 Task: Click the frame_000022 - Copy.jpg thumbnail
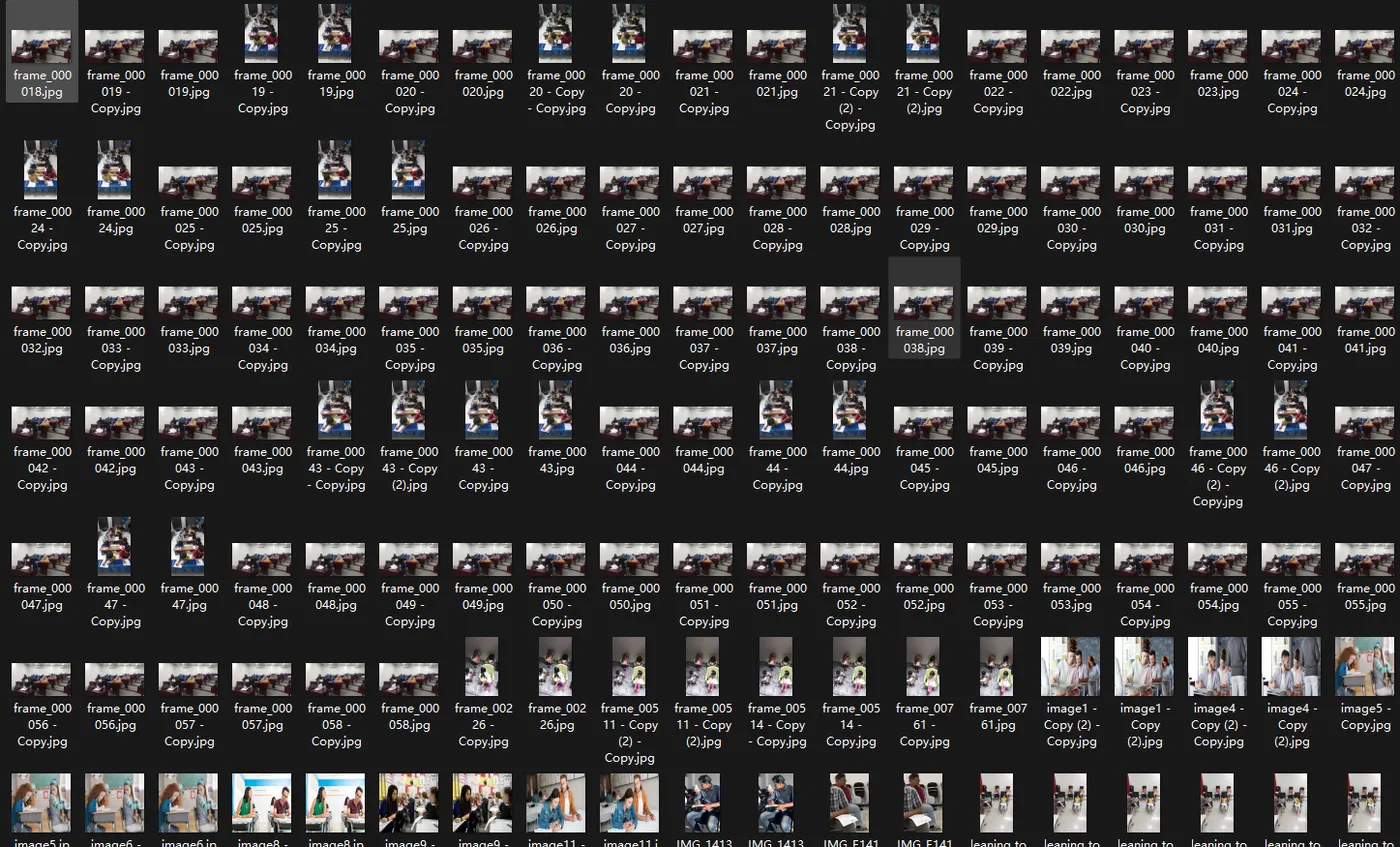pos(997,47)
